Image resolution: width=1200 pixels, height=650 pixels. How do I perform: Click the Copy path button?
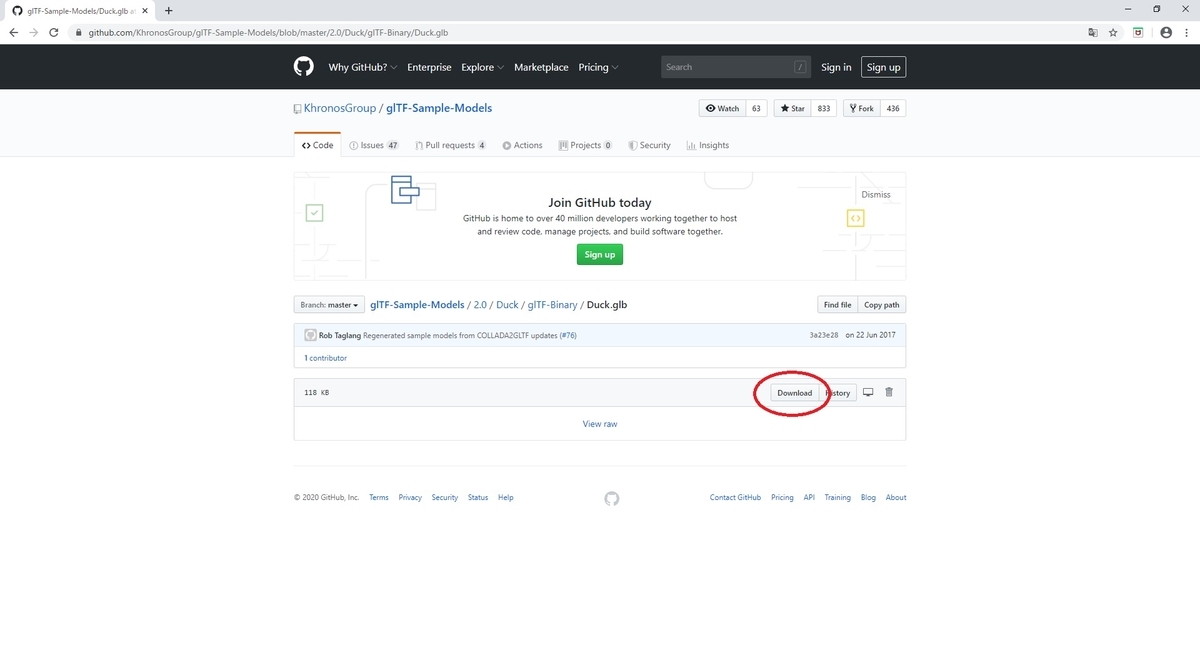[x=881, y=305]
